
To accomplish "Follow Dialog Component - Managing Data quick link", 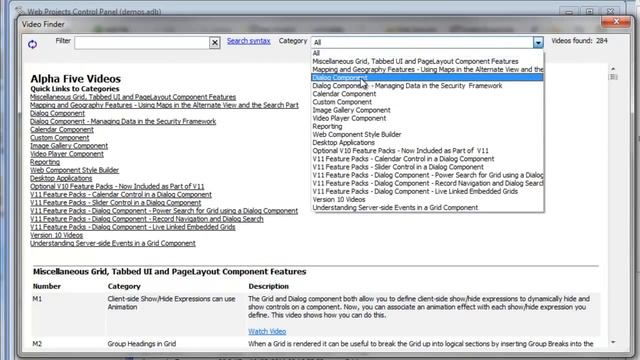I will click(x=123, y=122).
